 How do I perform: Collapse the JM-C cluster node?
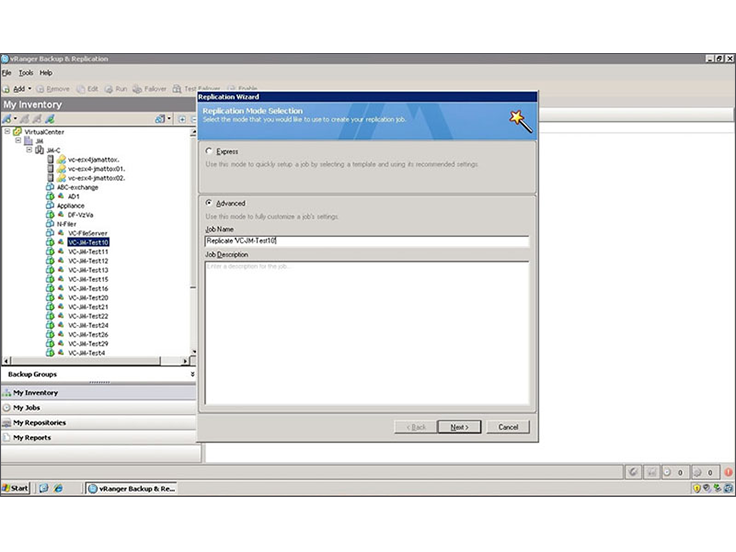(29, 150)
